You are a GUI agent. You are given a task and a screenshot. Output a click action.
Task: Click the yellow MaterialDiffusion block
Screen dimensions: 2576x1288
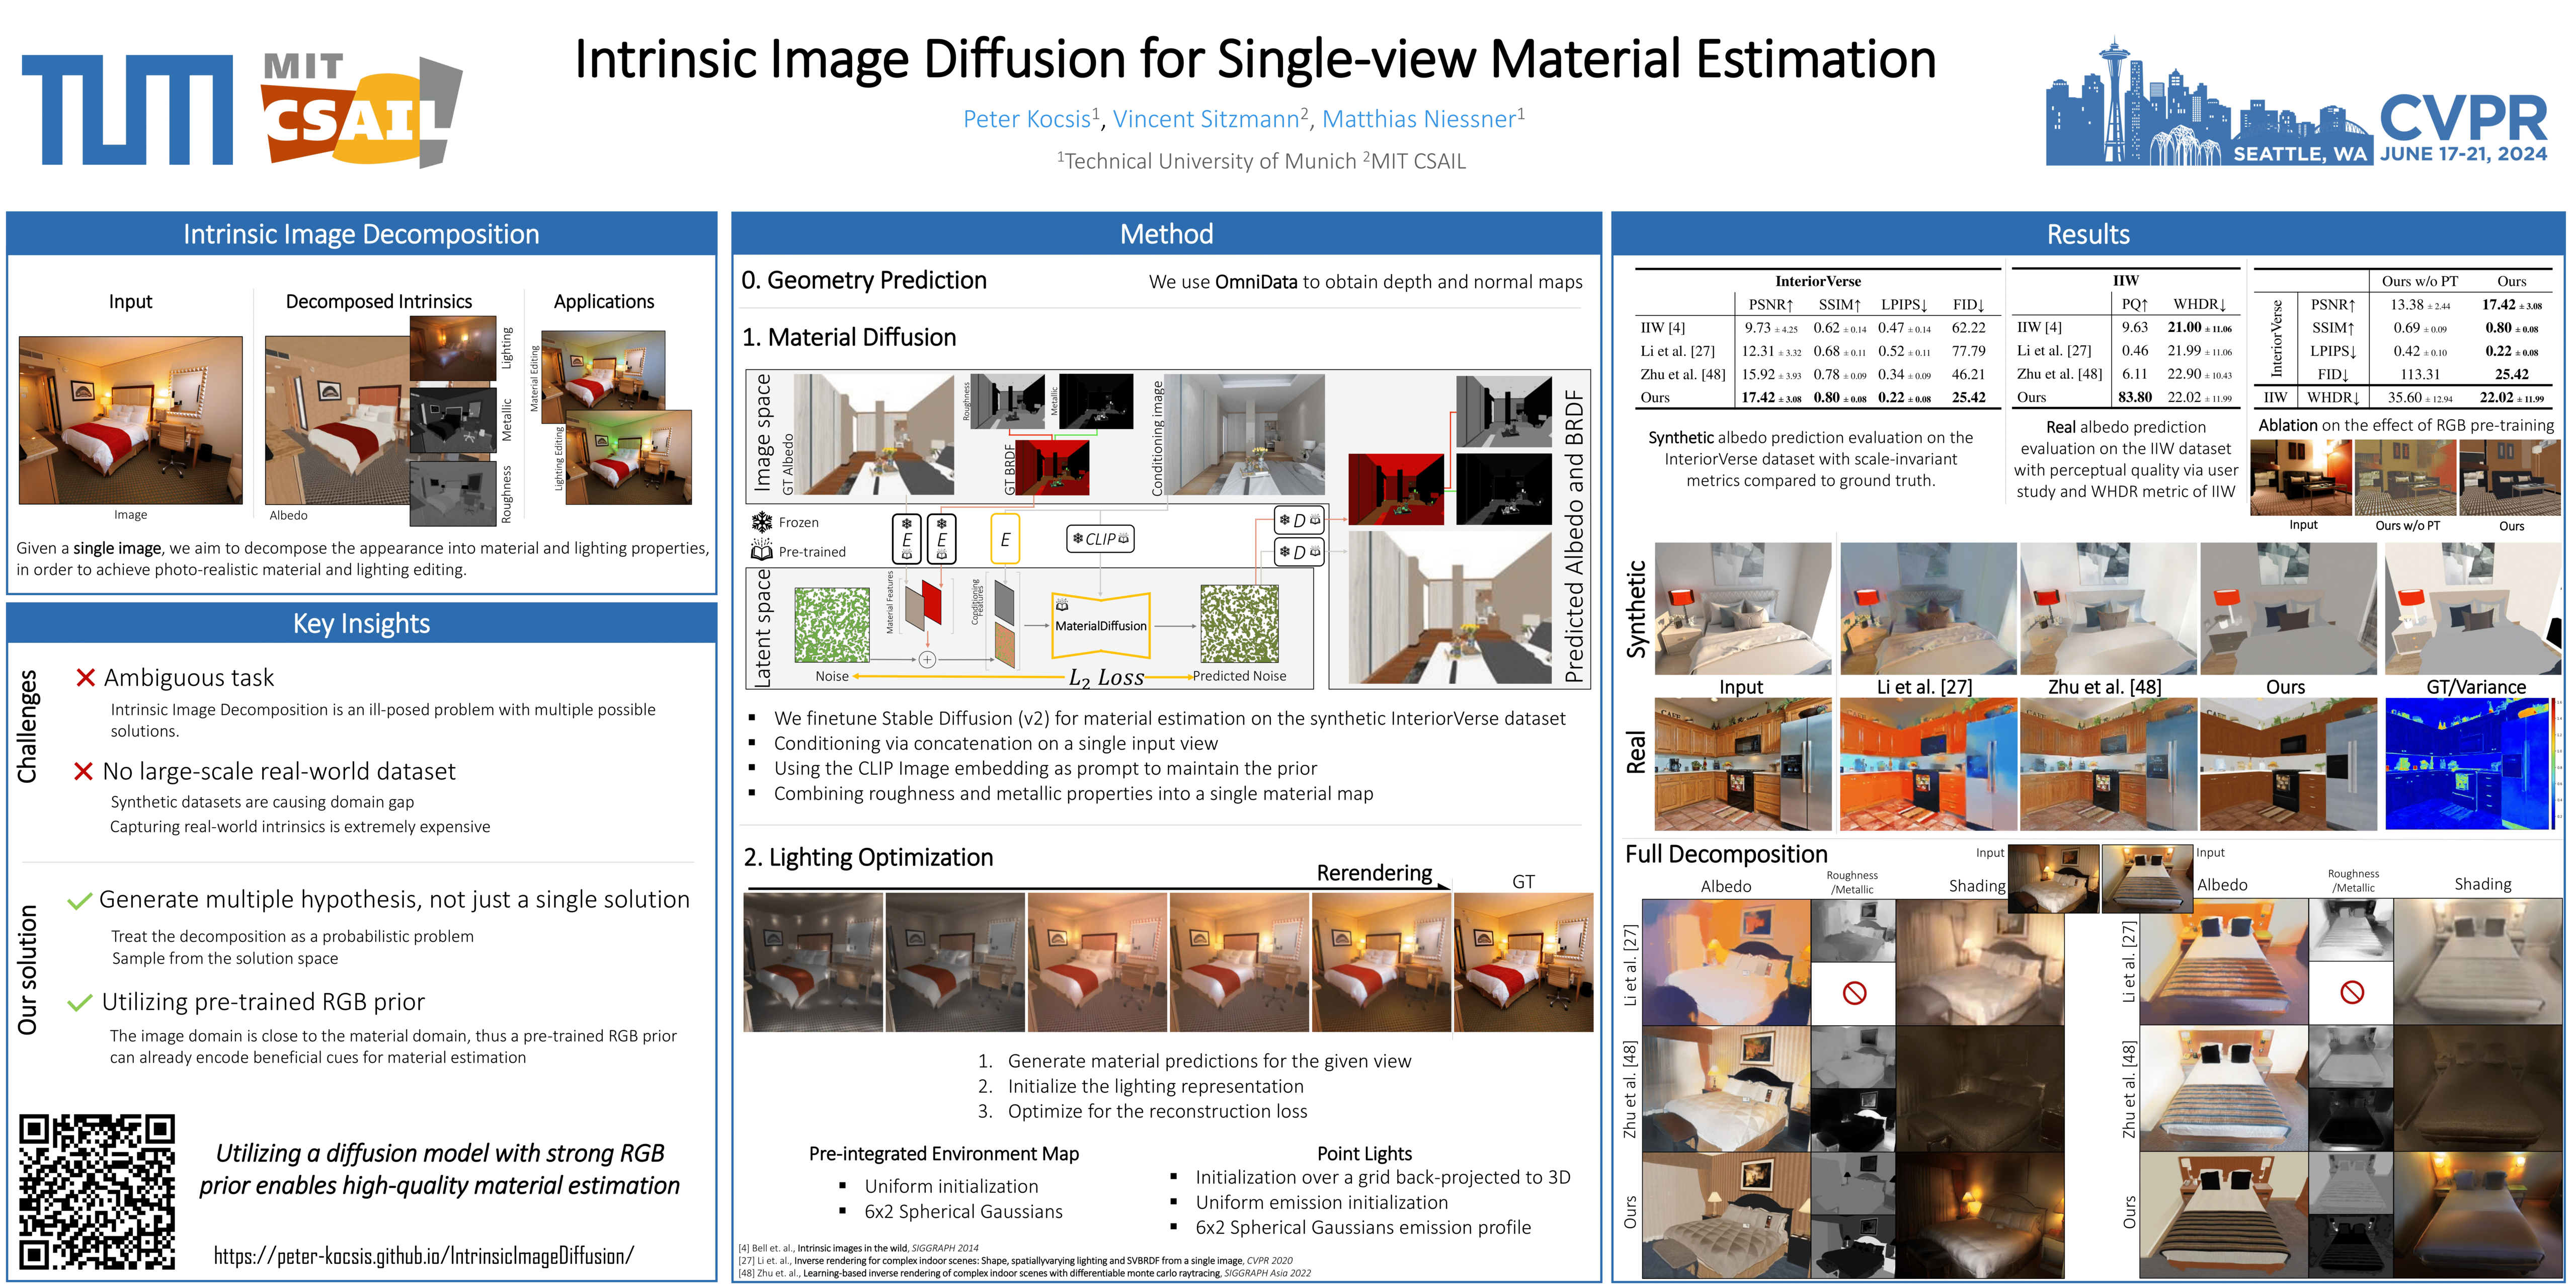click(x=1100, y=625)
